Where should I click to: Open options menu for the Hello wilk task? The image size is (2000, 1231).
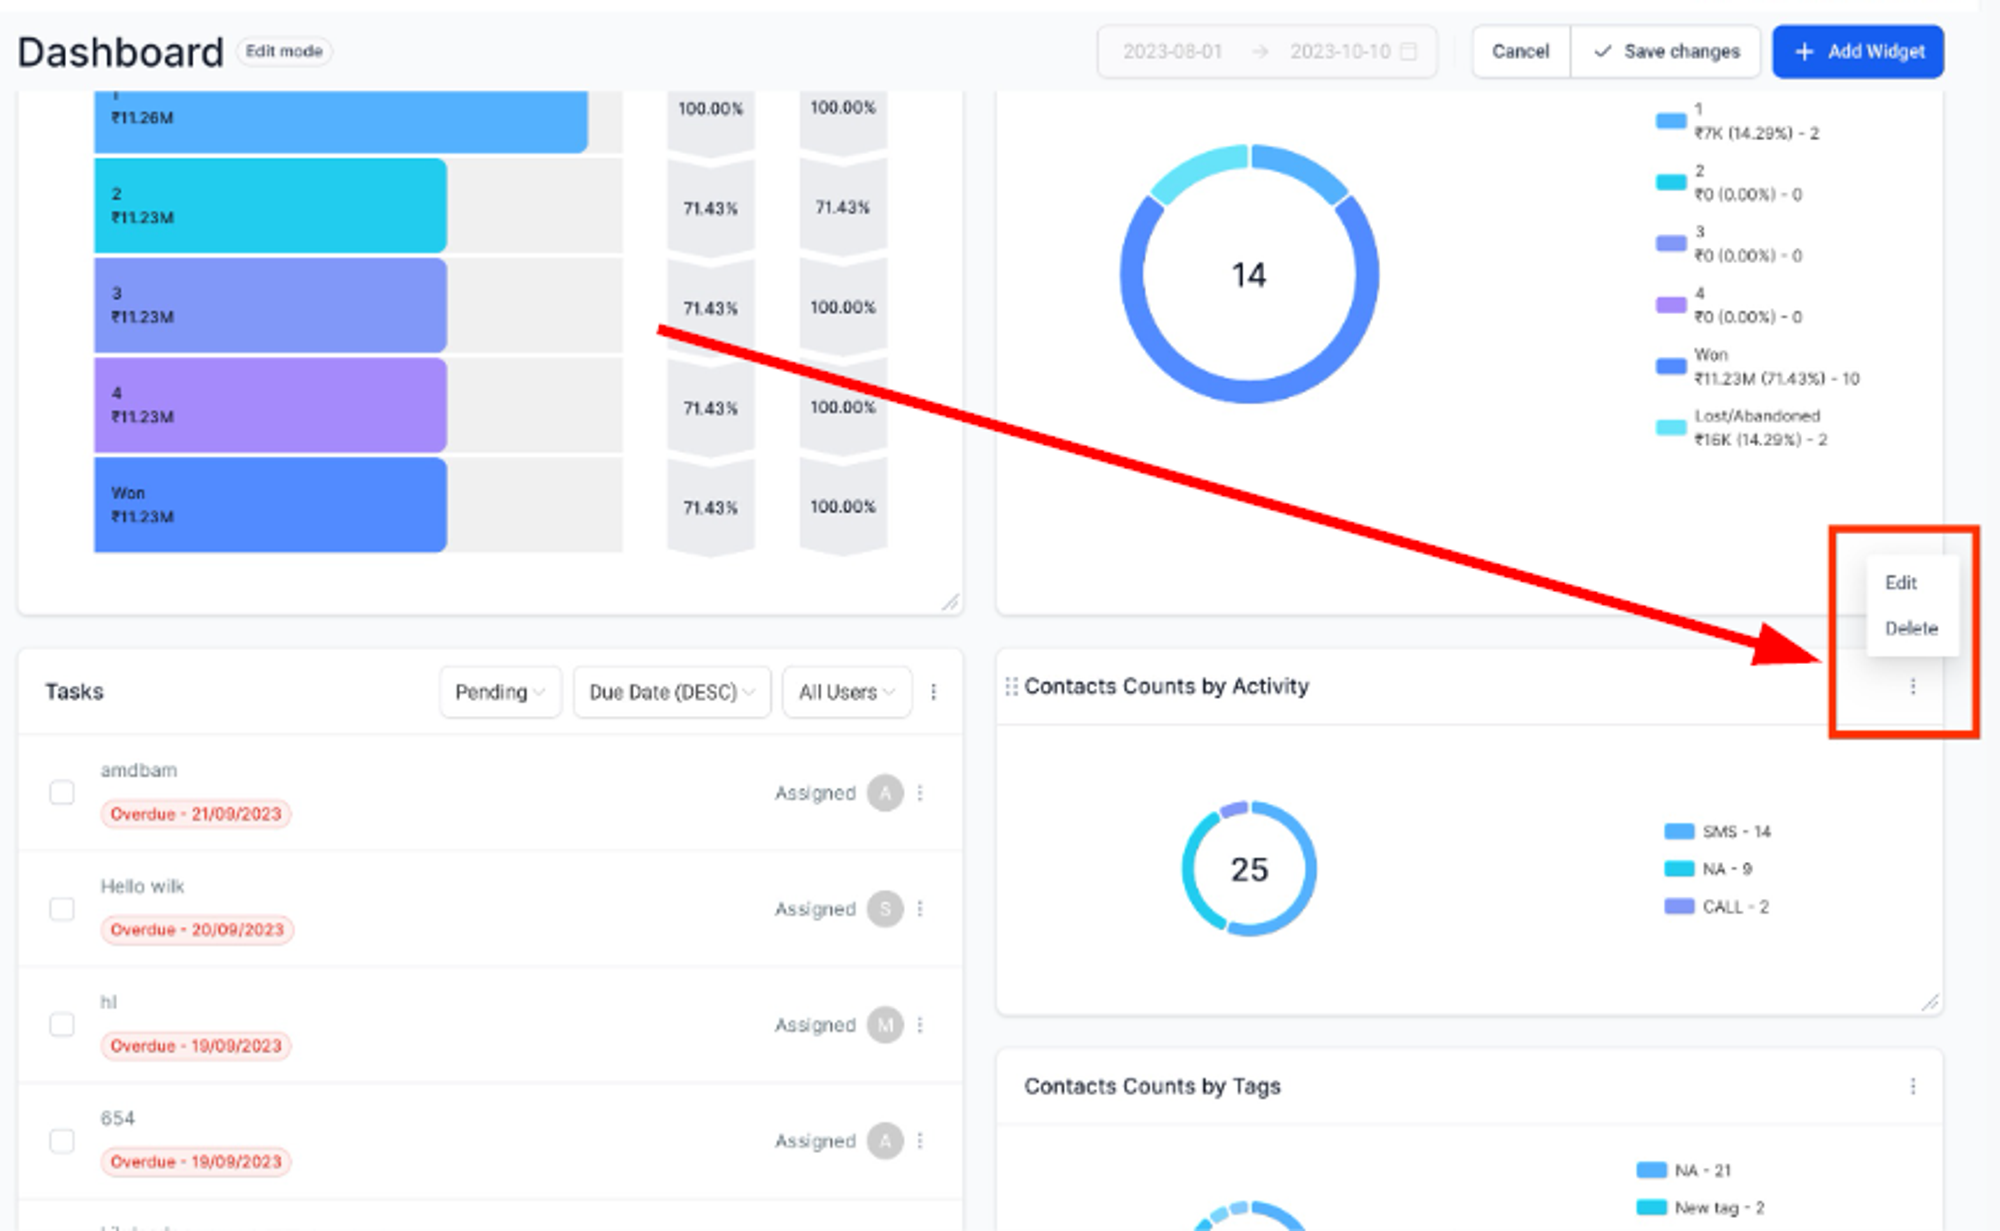(x=920, y=909)
